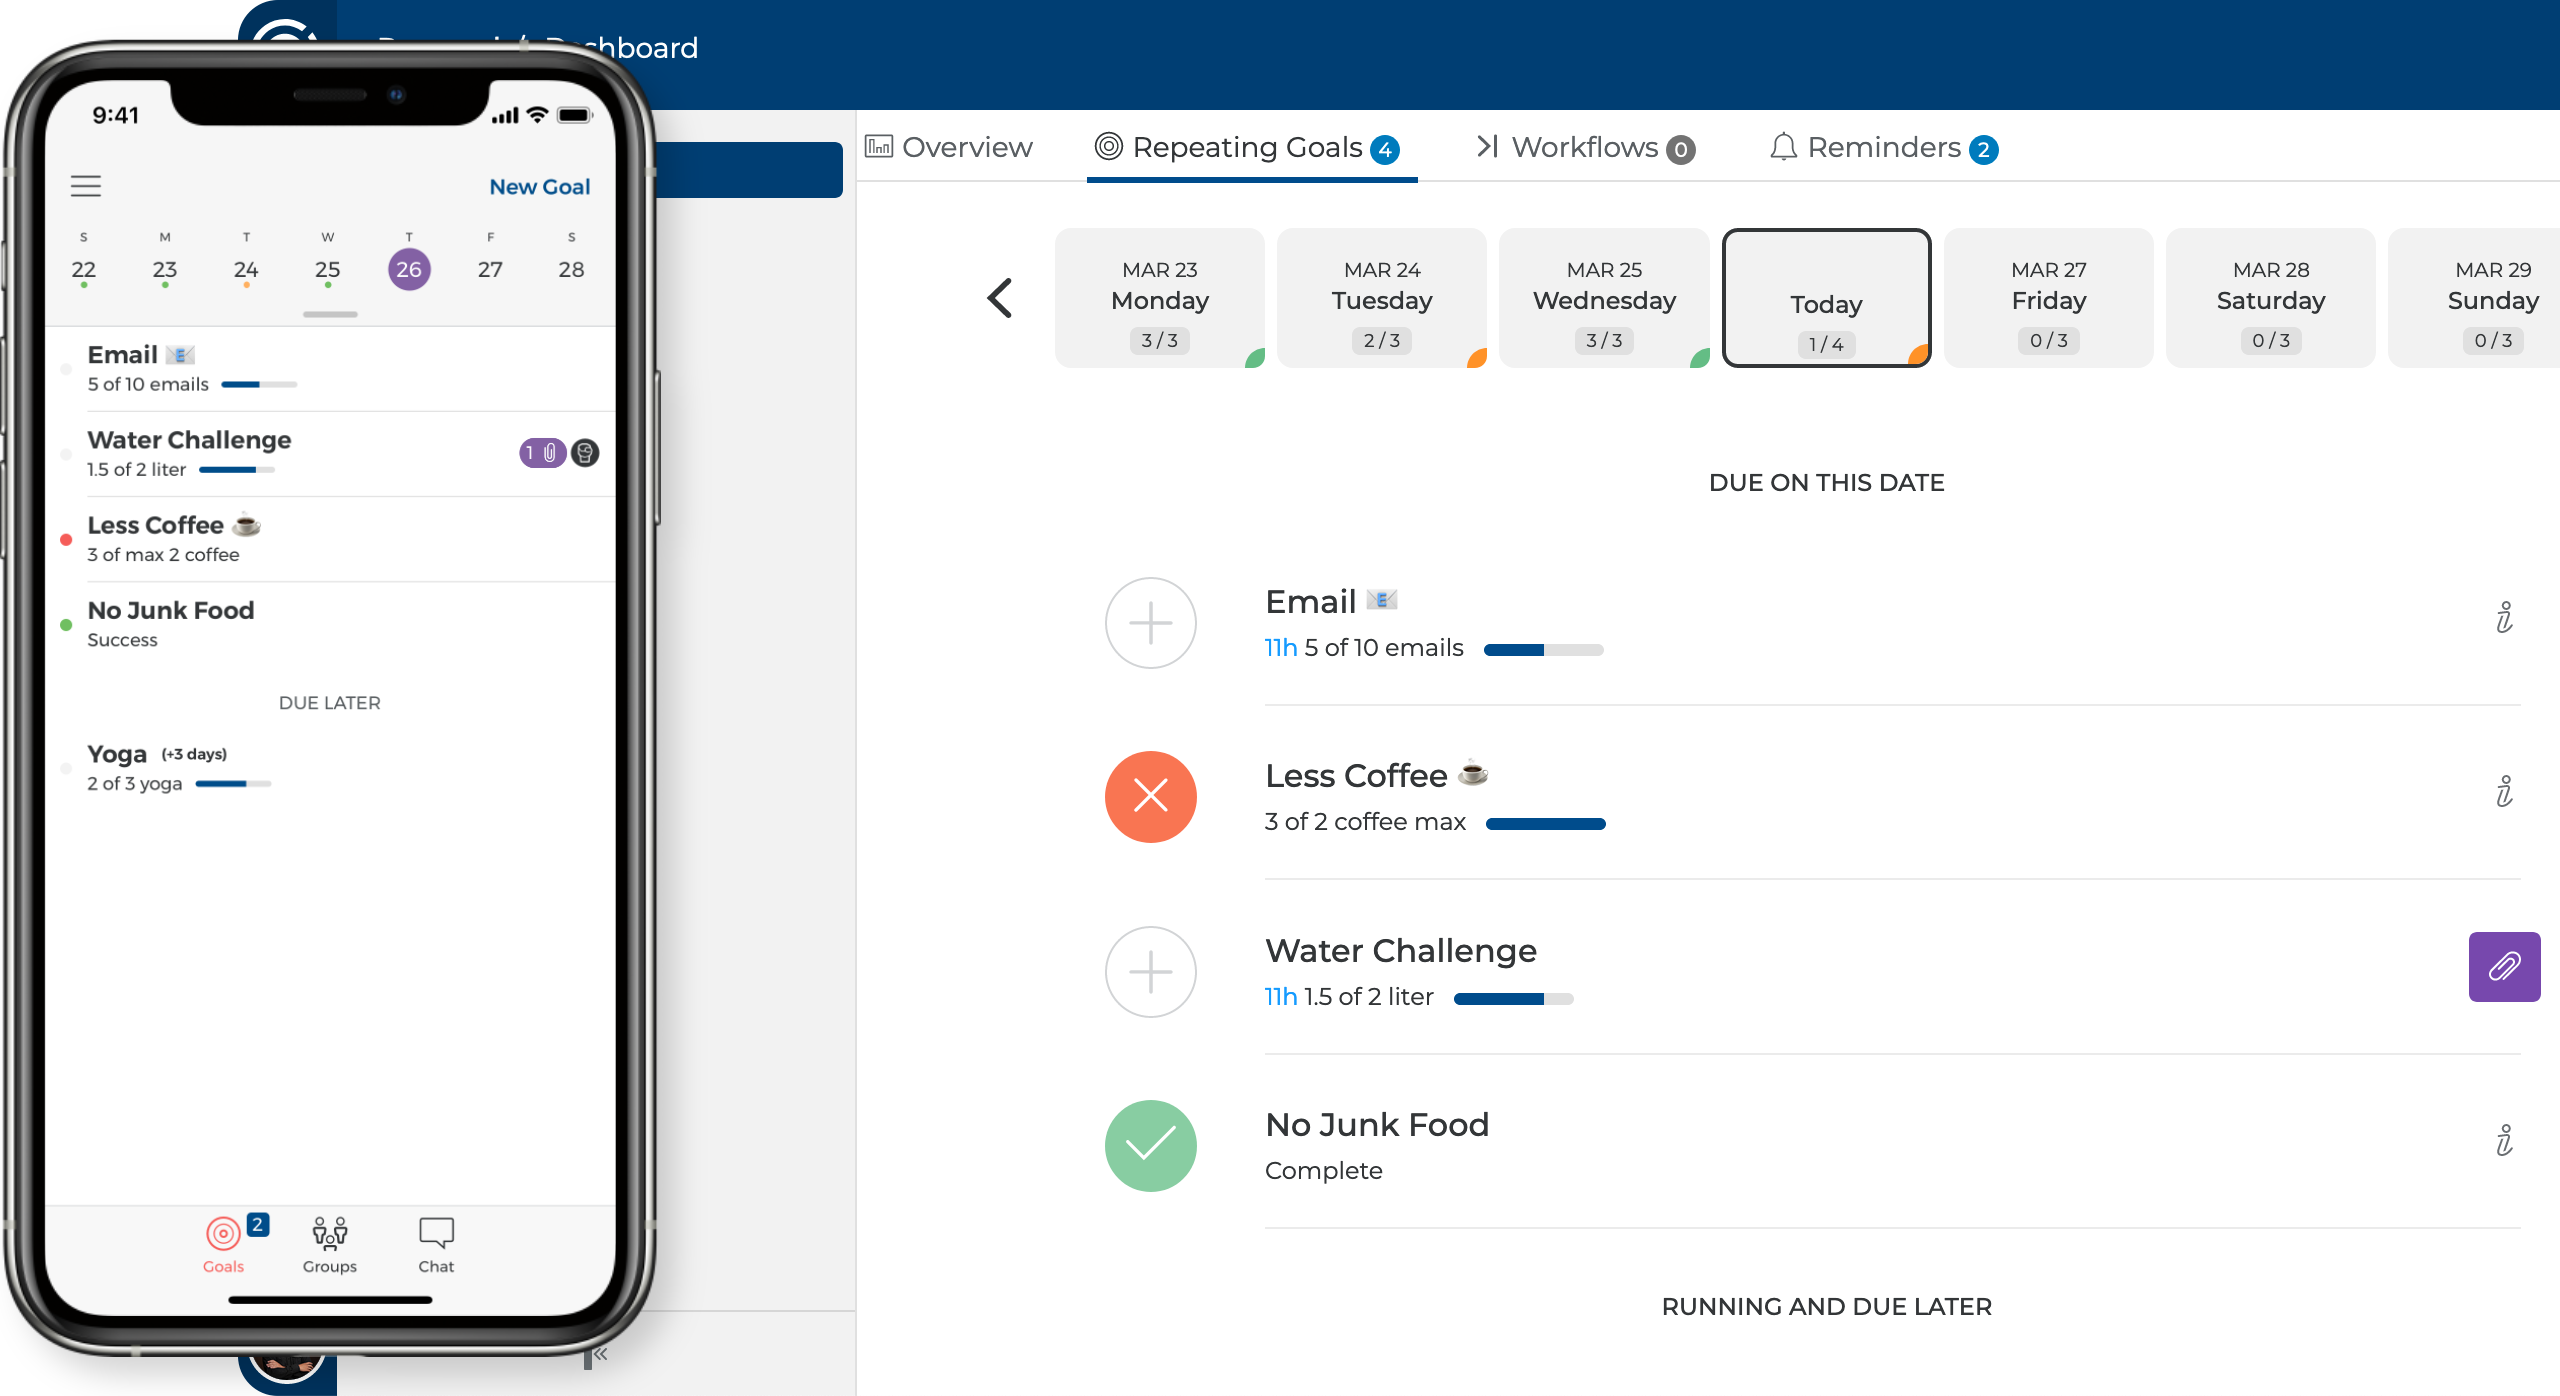Open the Reminders tab

(1884, 148)
